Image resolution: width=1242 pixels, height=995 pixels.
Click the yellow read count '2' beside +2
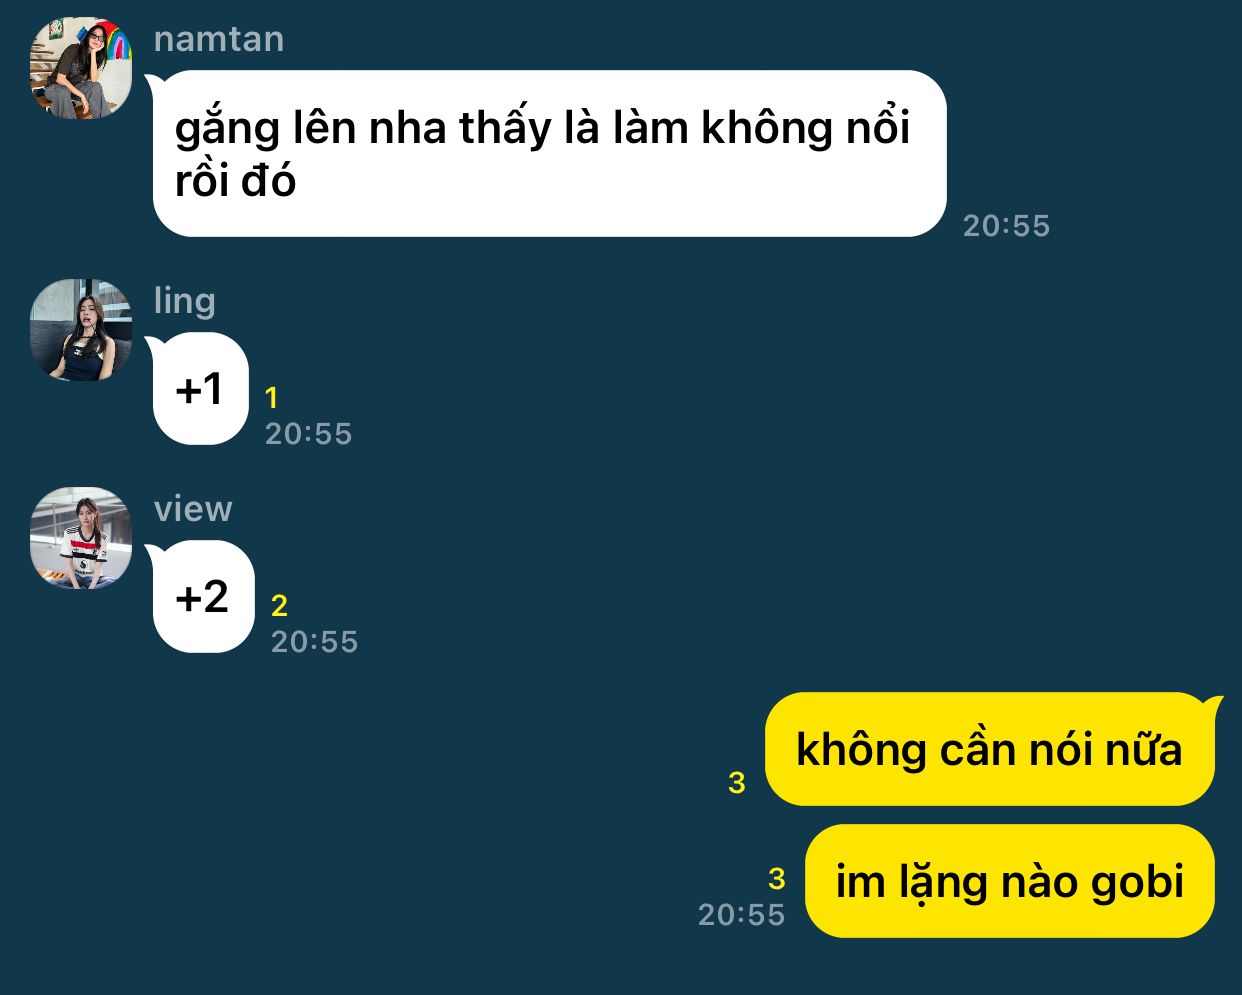[279, 606]
